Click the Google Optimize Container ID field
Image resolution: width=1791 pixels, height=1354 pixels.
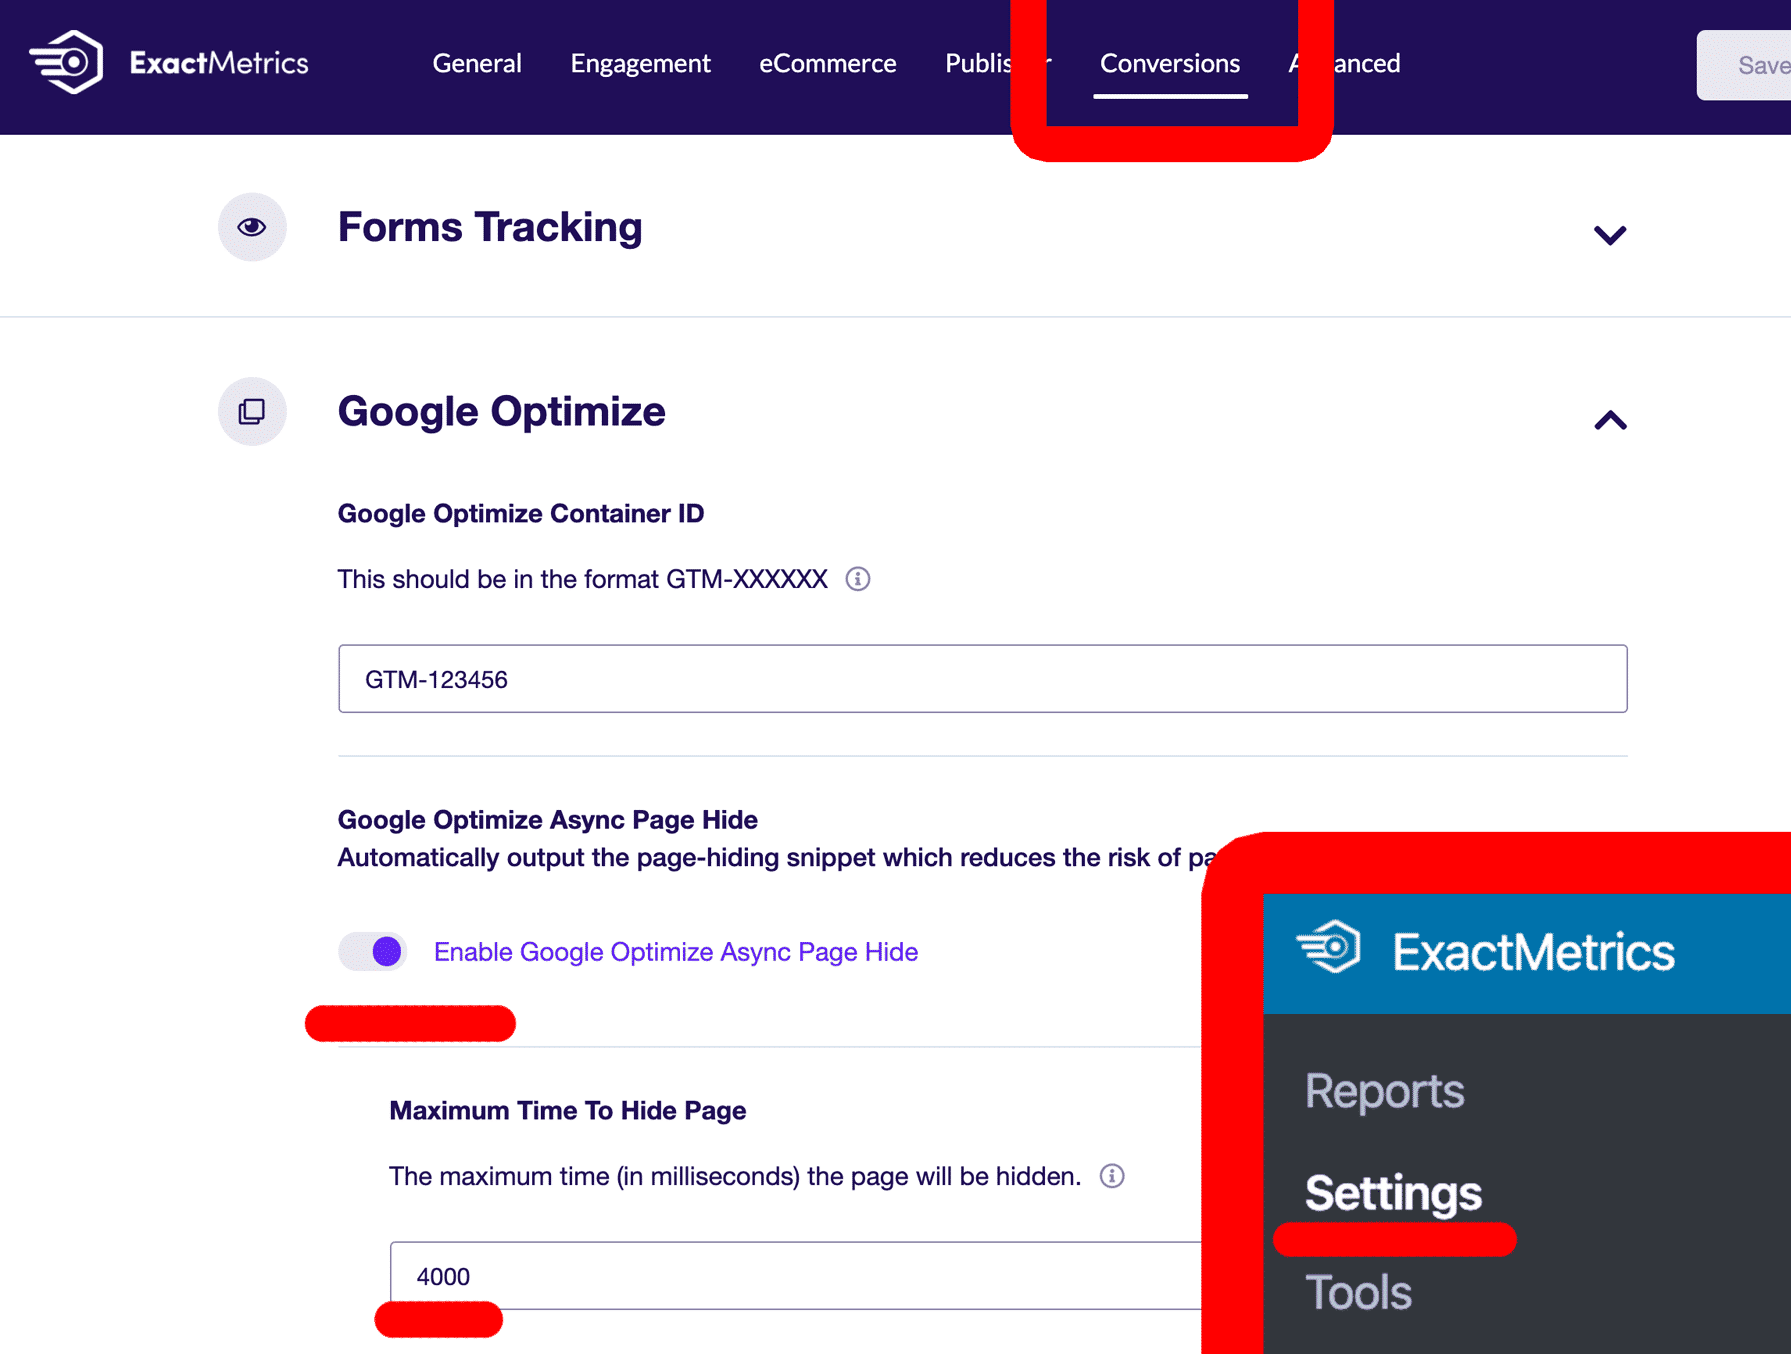coord(982,679)
